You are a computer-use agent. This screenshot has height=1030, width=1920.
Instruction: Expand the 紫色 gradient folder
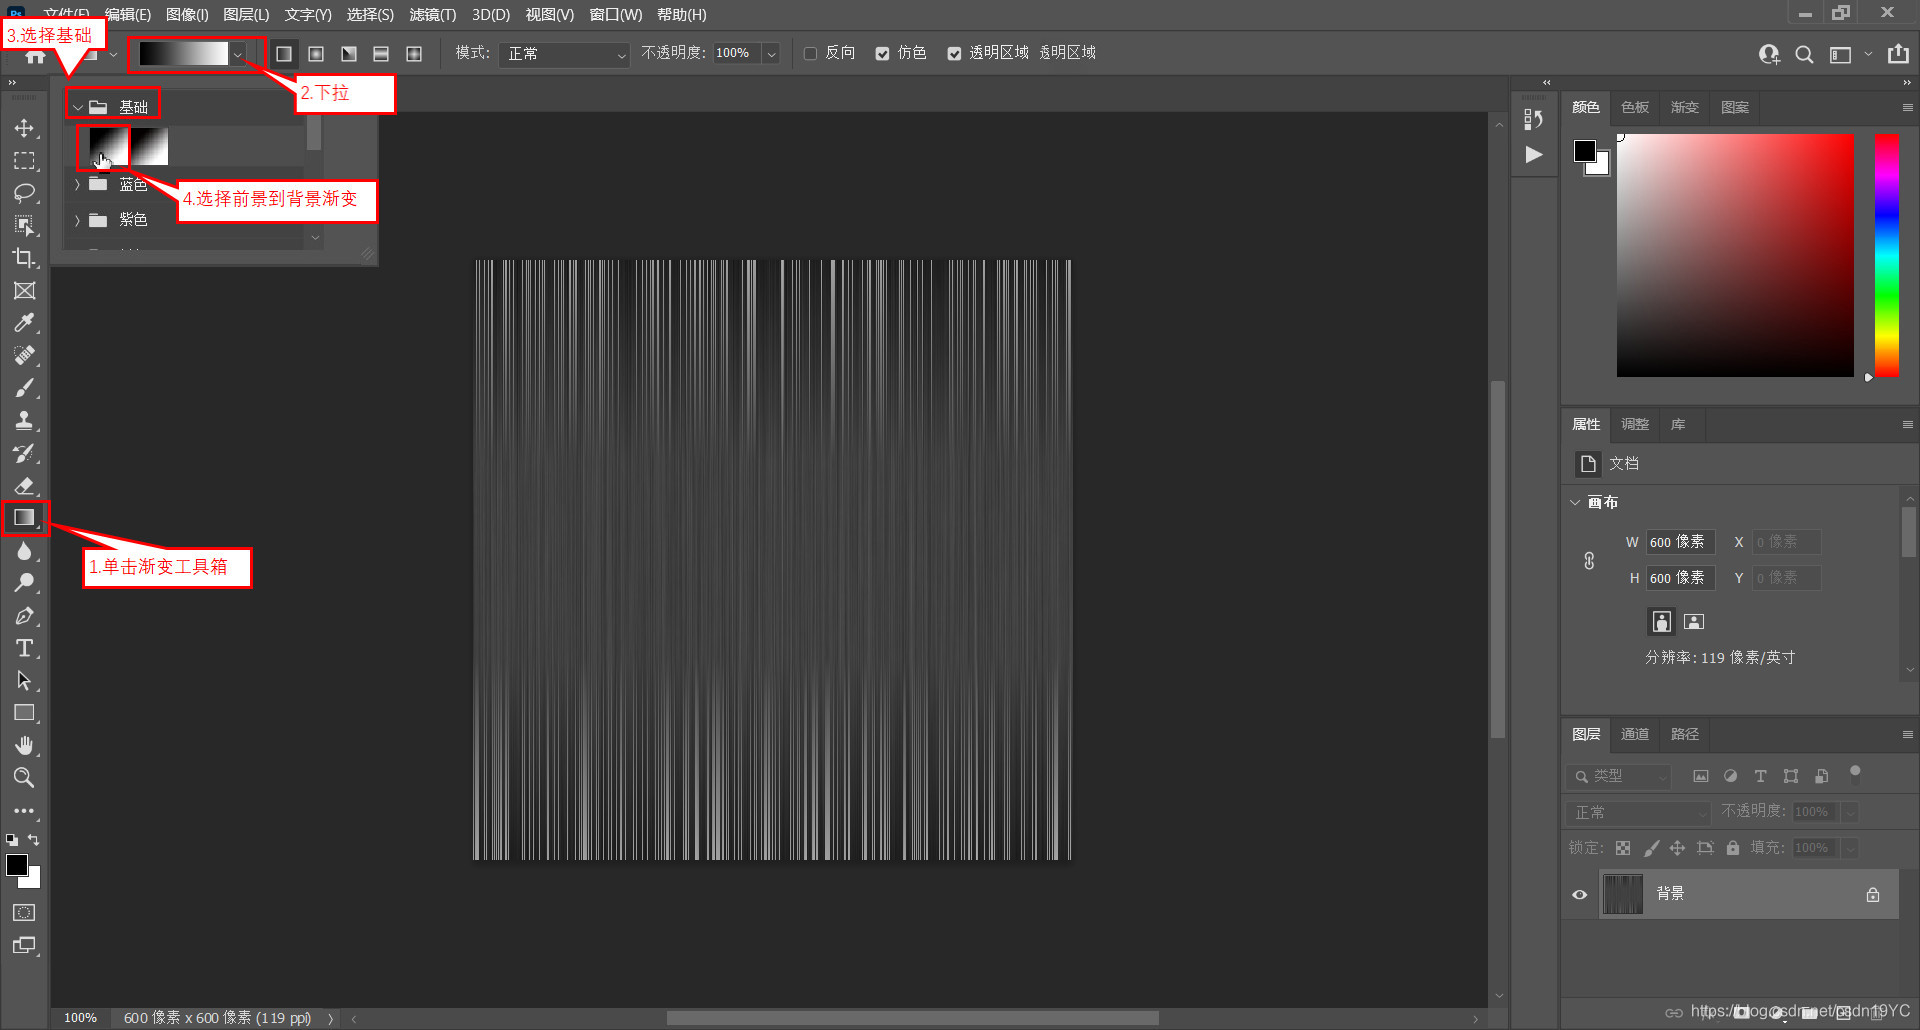point(77,220)
